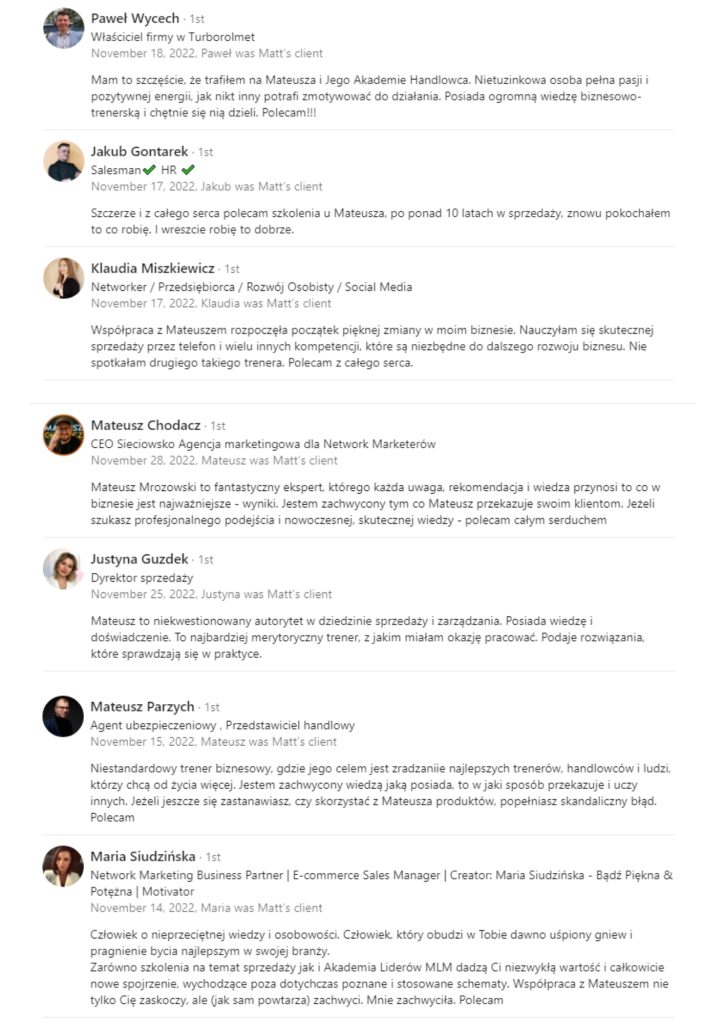Select Mateusz Parzych's avatar image
Viewport: 724px width, 1024px height.
pyautogui.click(x=63, y=716)
